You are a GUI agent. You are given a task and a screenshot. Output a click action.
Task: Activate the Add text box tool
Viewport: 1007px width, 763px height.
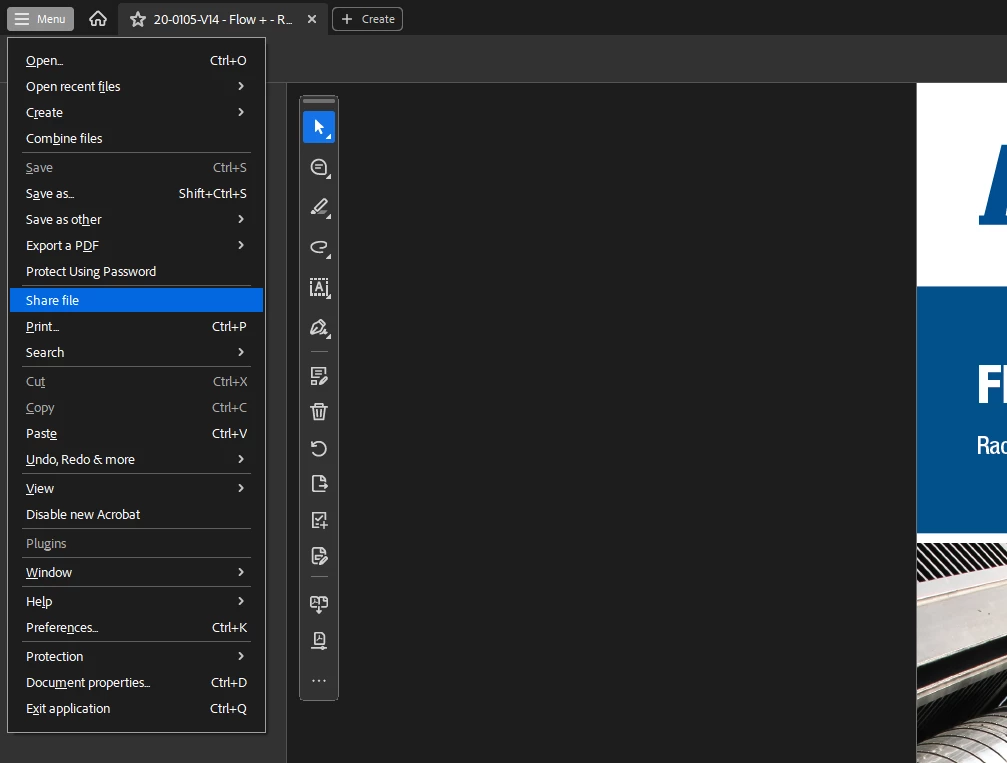319,288
